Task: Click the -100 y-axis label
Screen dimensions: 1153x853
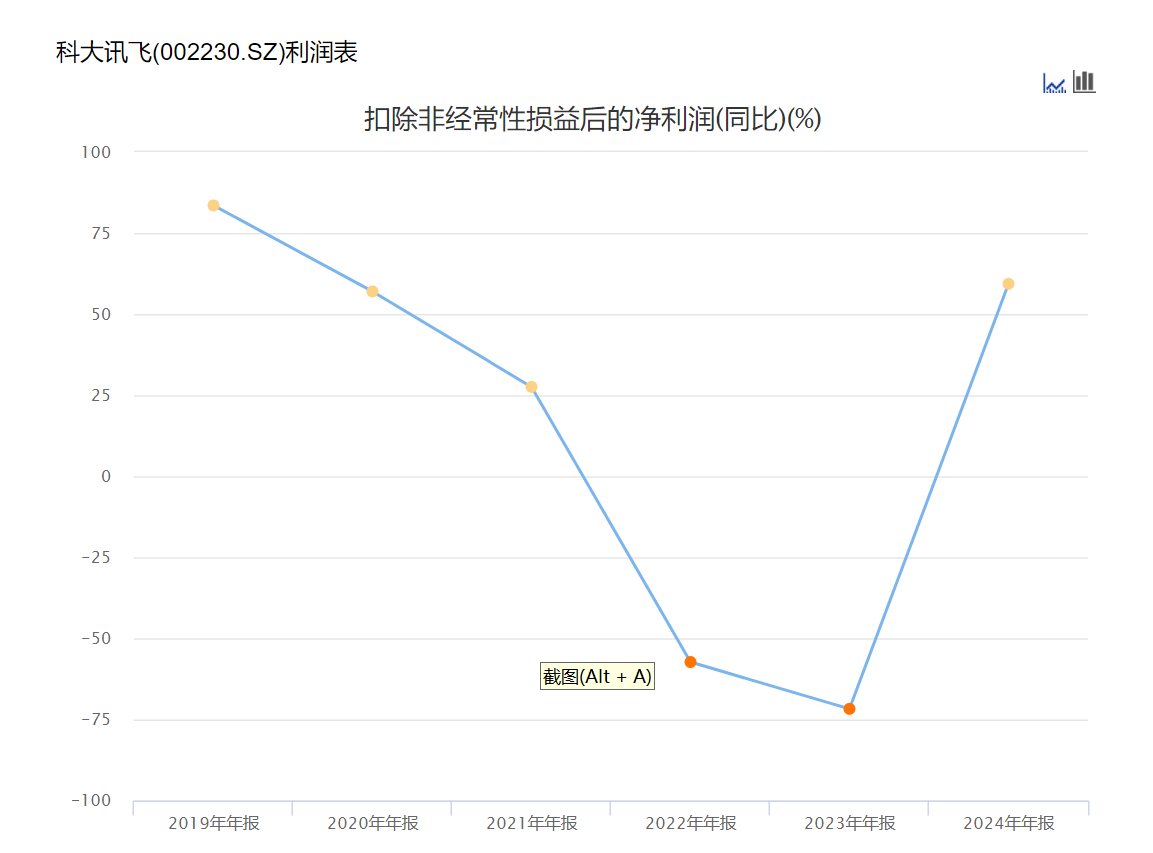Action: [x=90, y=800]
